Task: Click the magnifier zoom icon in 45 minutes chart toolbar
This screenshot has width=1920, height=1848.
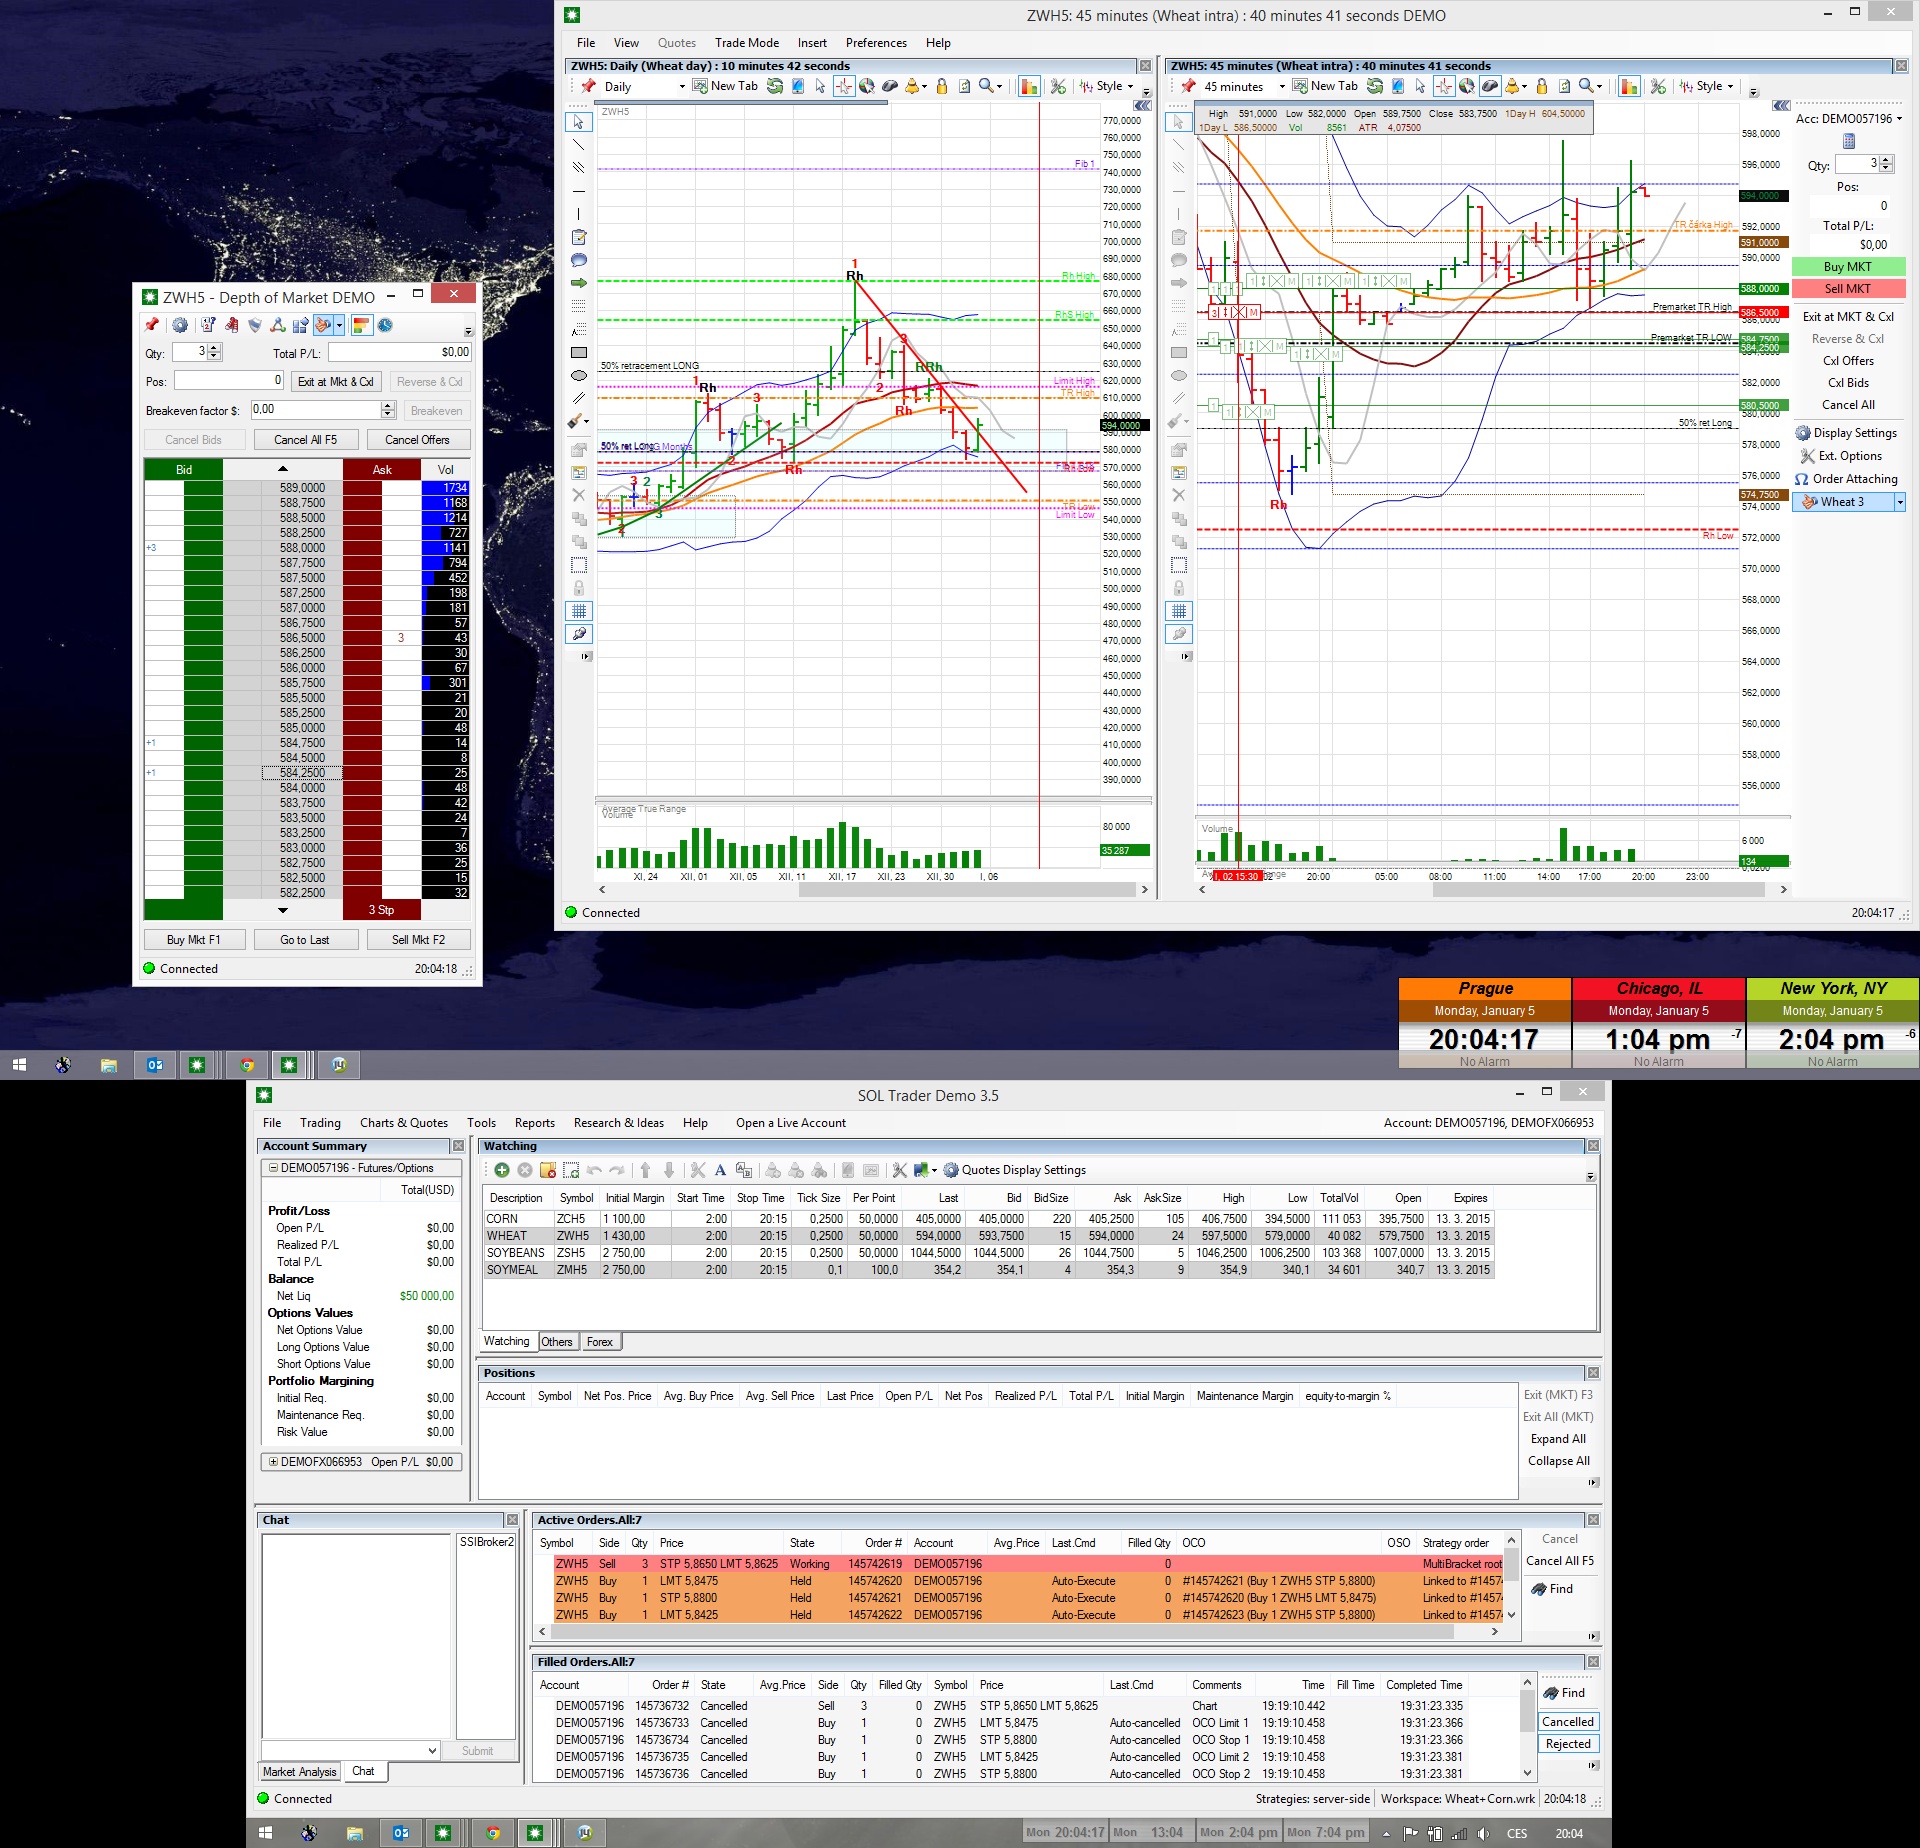Action: [1587, 87]
